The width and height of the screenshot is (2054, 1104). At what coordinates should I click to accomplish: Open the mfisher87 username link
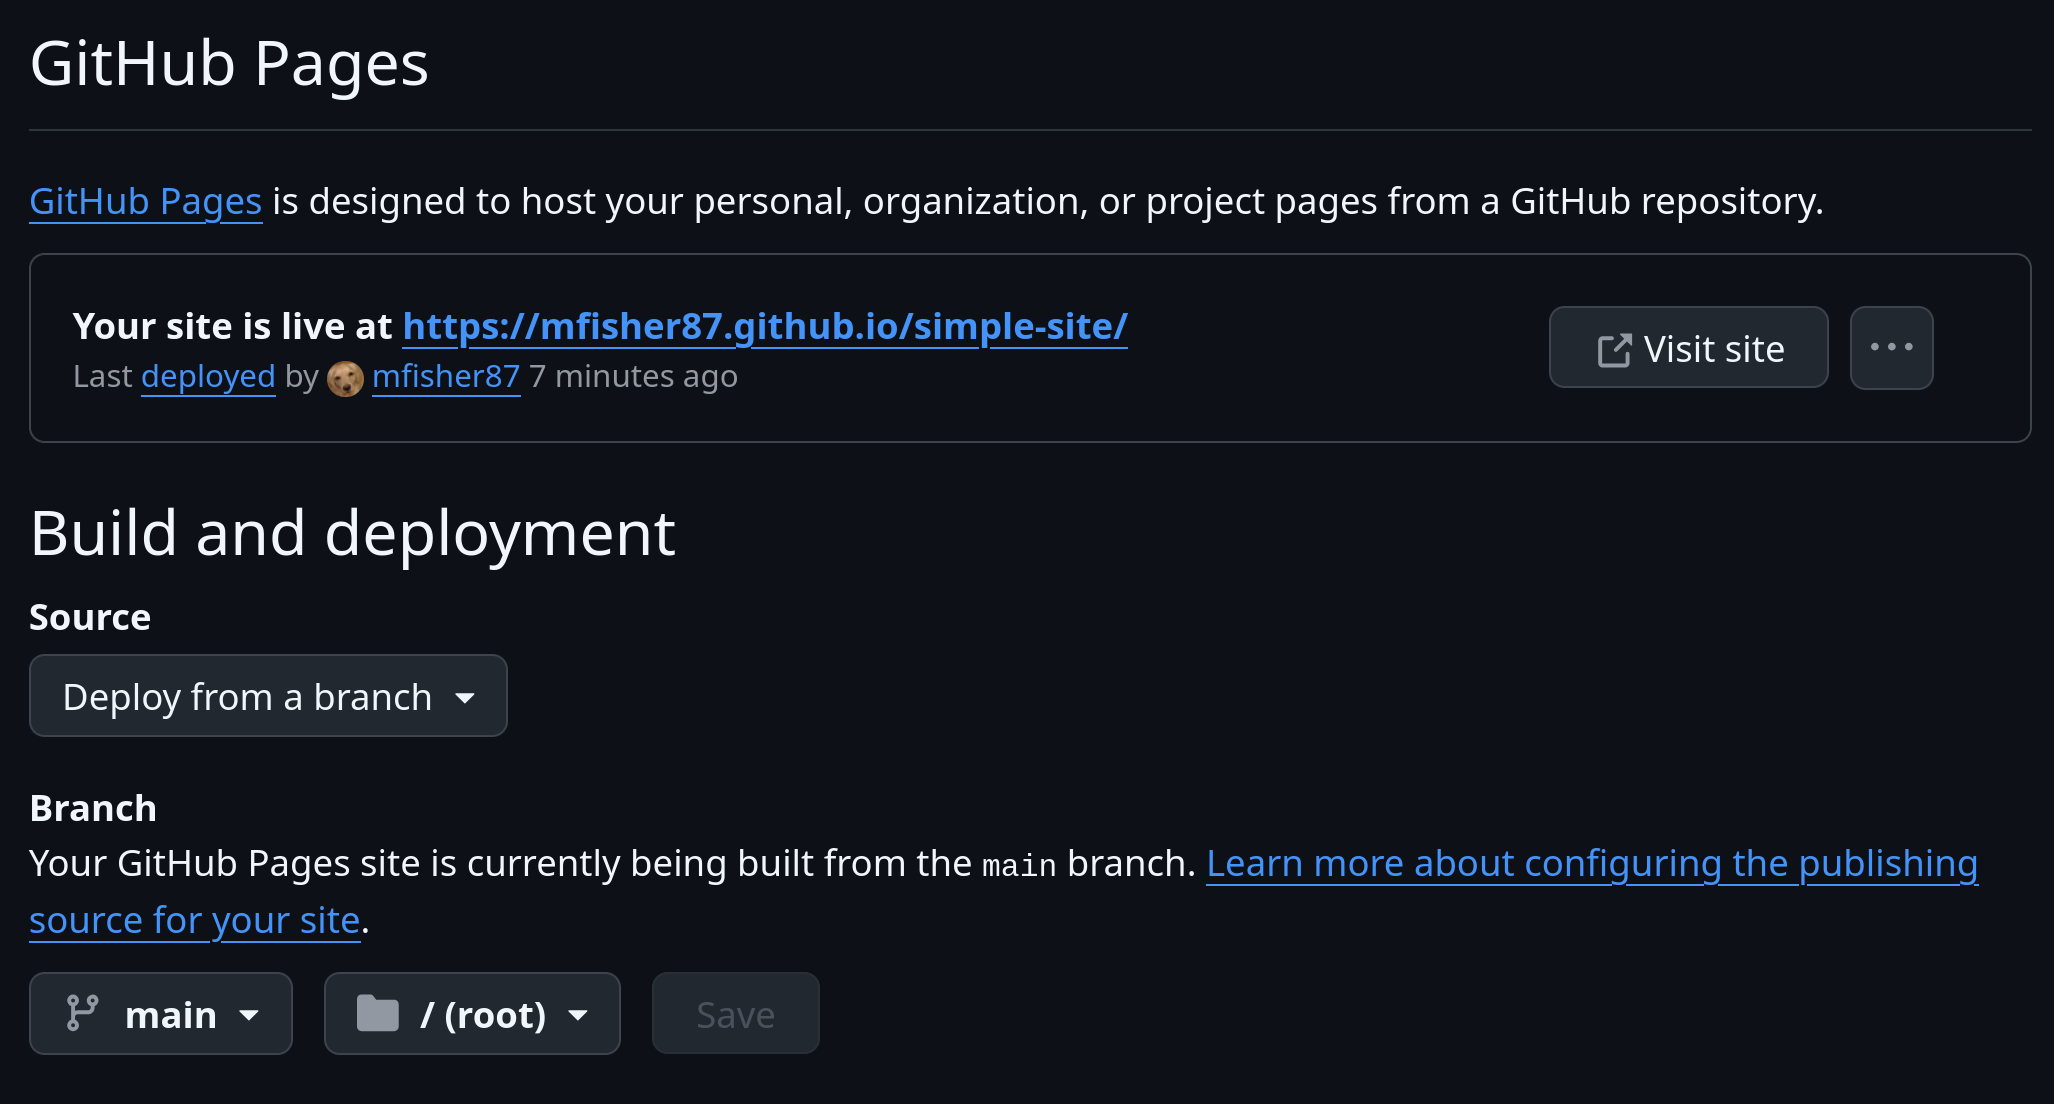pos(446,377)
